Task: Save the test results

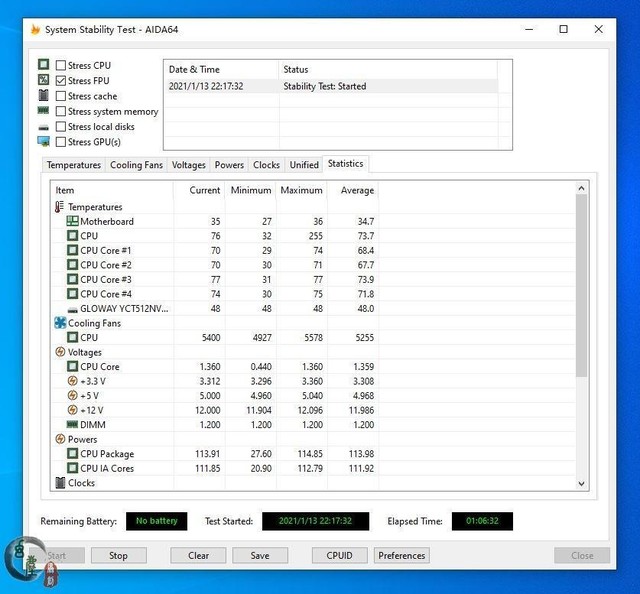Action: 260,556
